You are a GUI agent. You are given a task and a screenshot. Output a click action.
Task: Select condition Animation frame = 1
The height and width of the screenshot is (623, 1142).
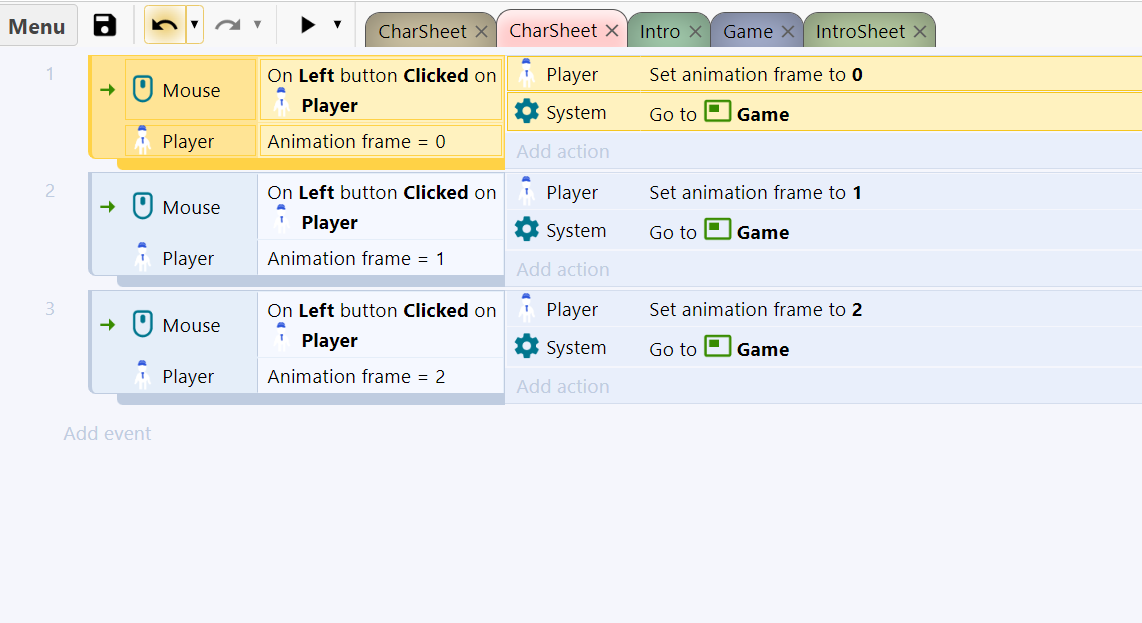click(x=380, y=259)
